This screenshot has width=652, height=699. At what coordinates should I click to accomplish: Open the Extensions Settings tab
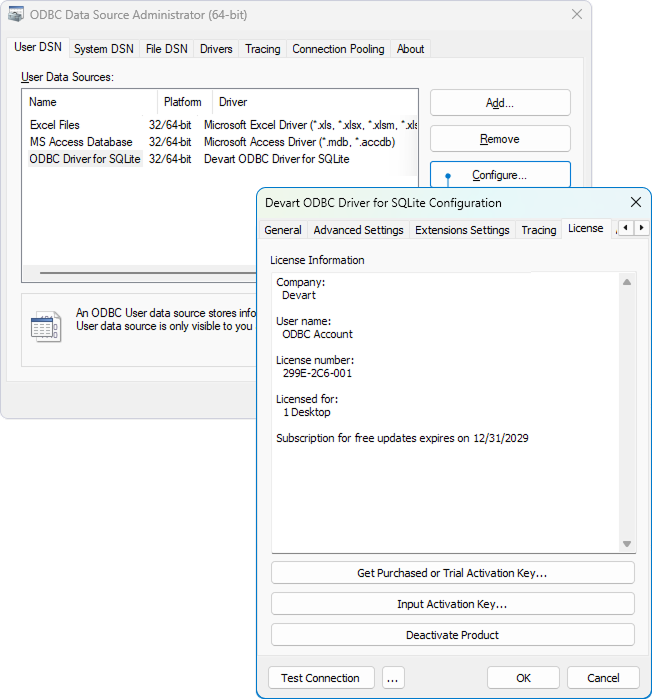462,230
